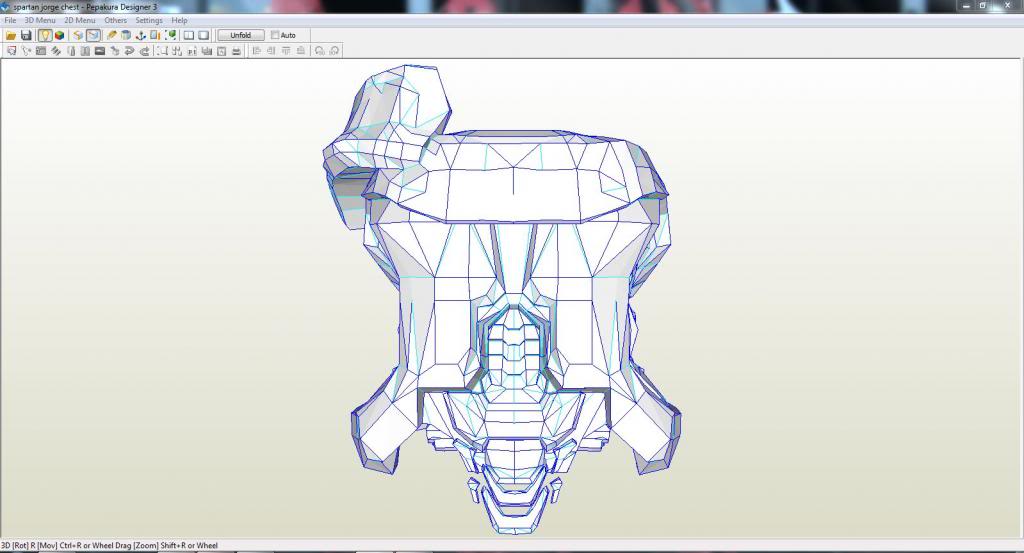Click the panel icon with the orange bar
This screenshot has height=553, width=1024.
(155, 35)
